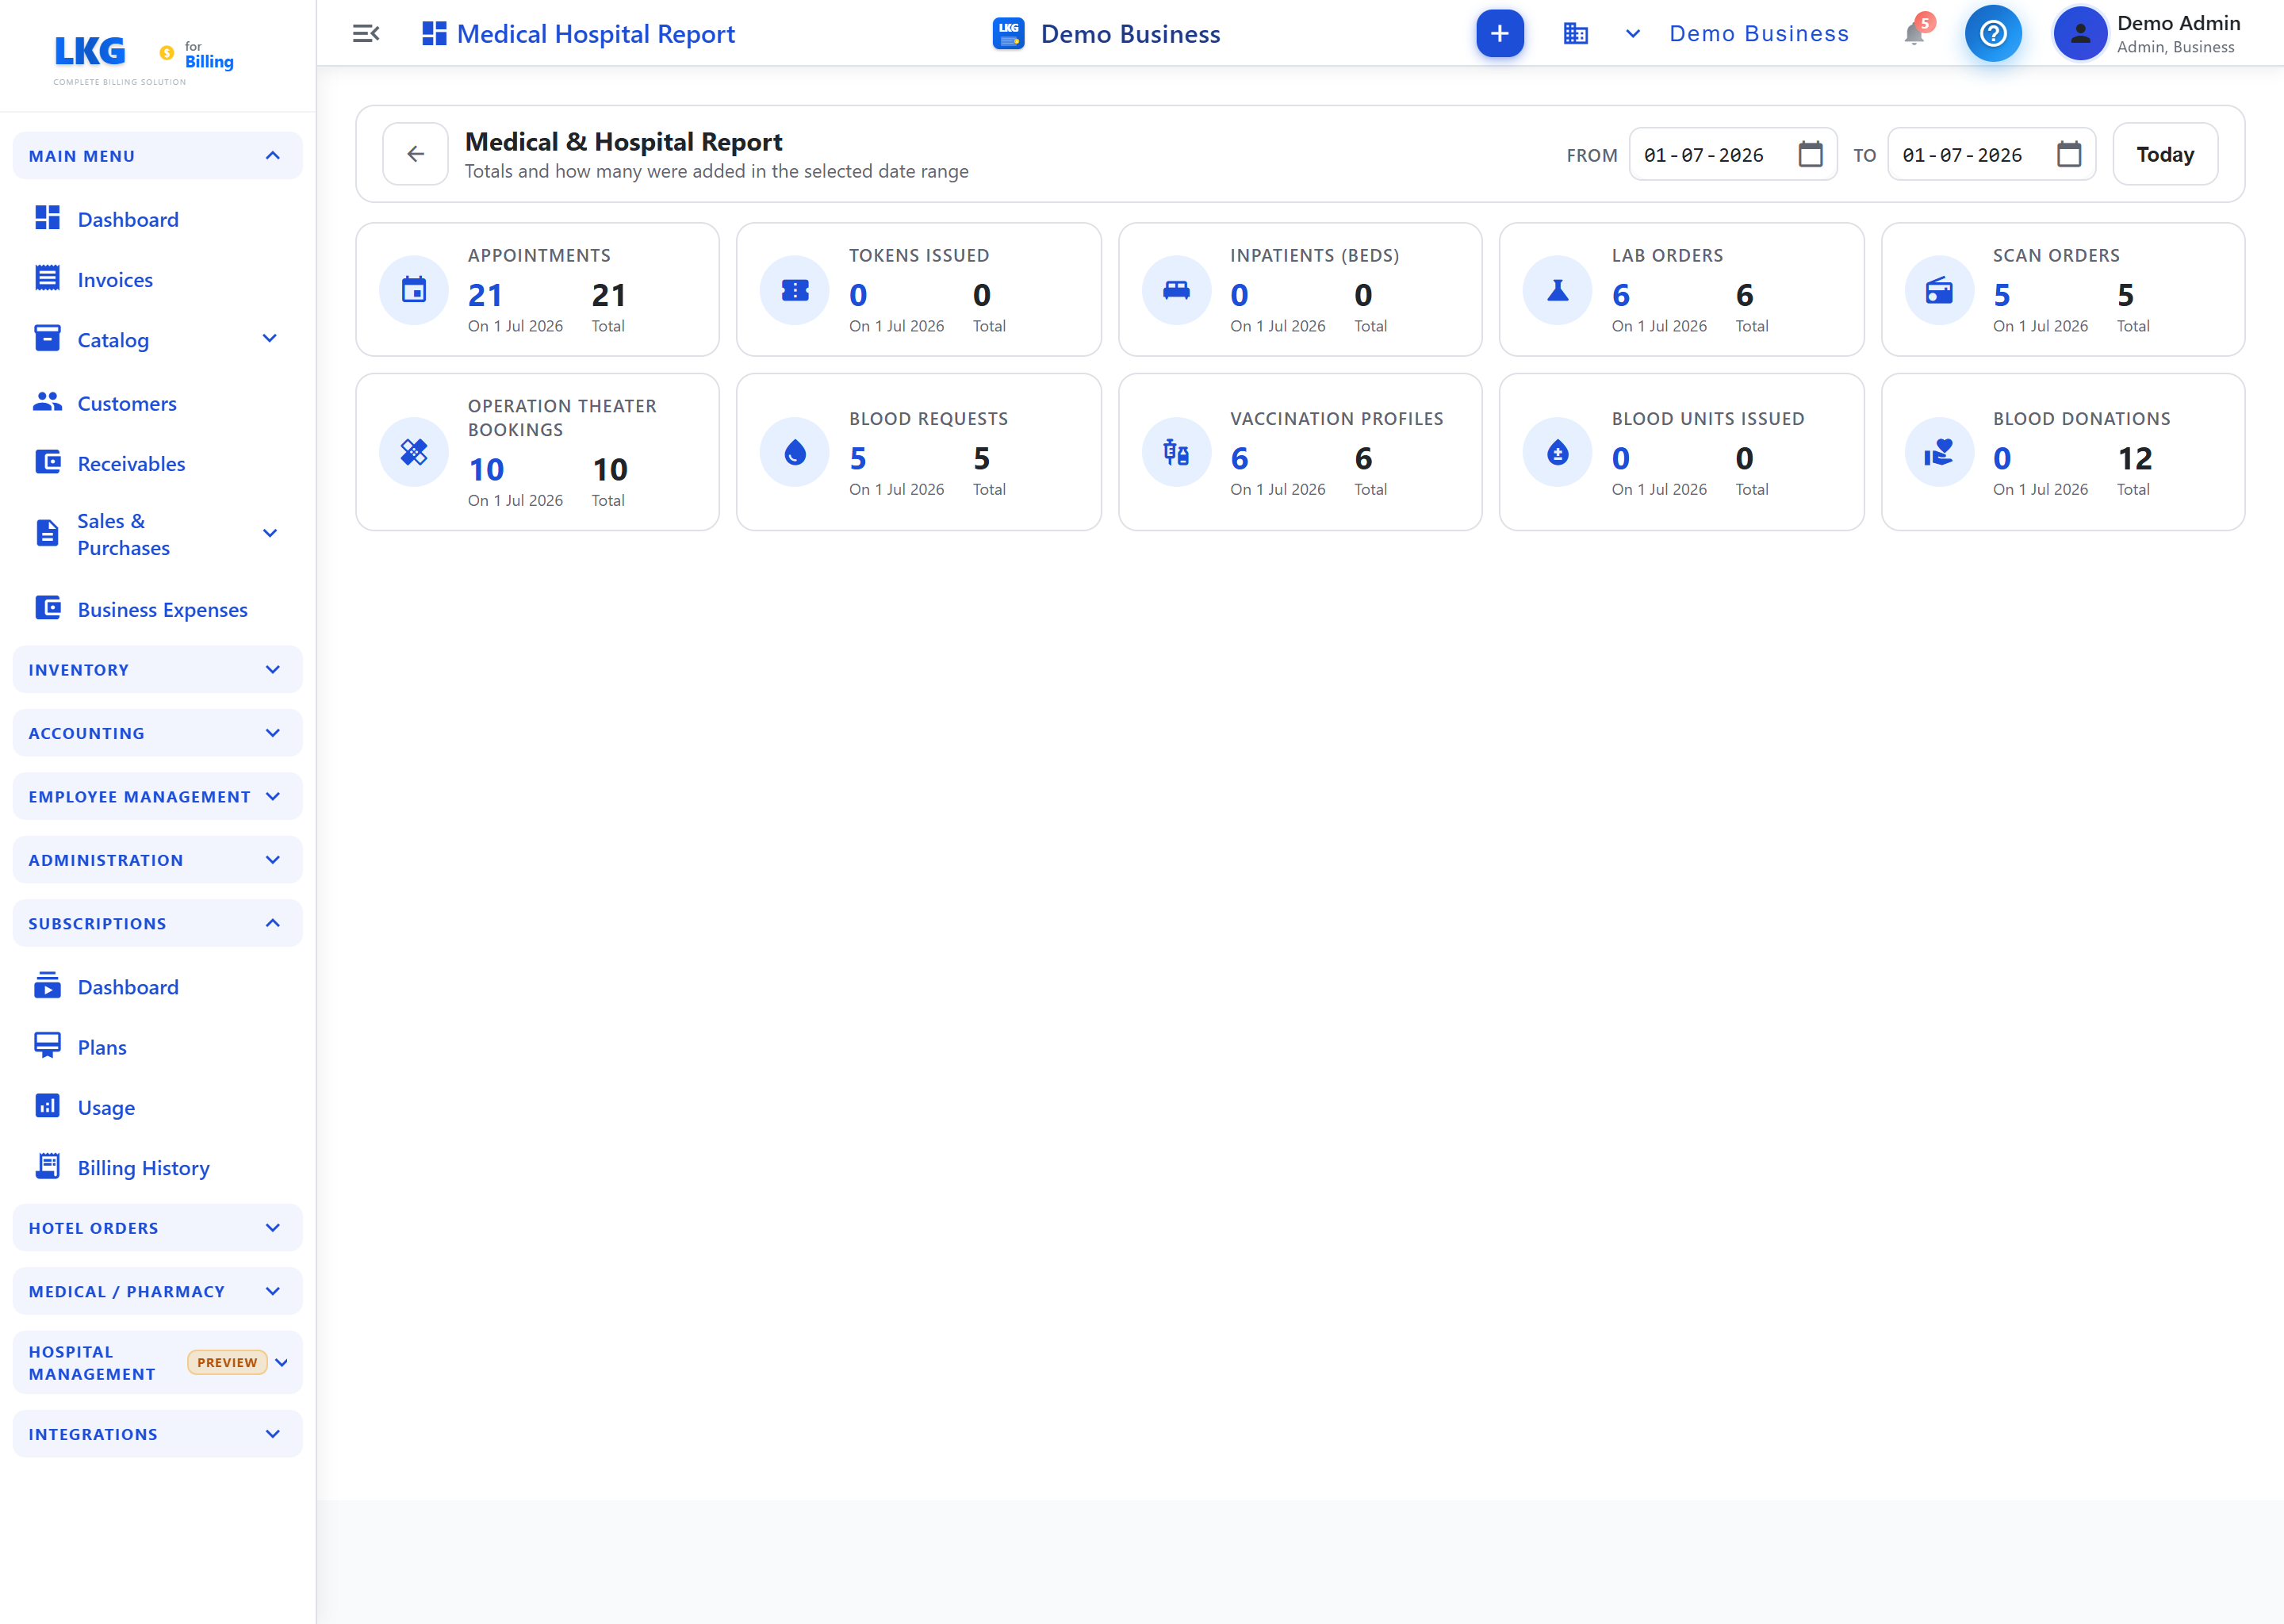Open business switcher dropdown arrow in header

pos(1632,34)
